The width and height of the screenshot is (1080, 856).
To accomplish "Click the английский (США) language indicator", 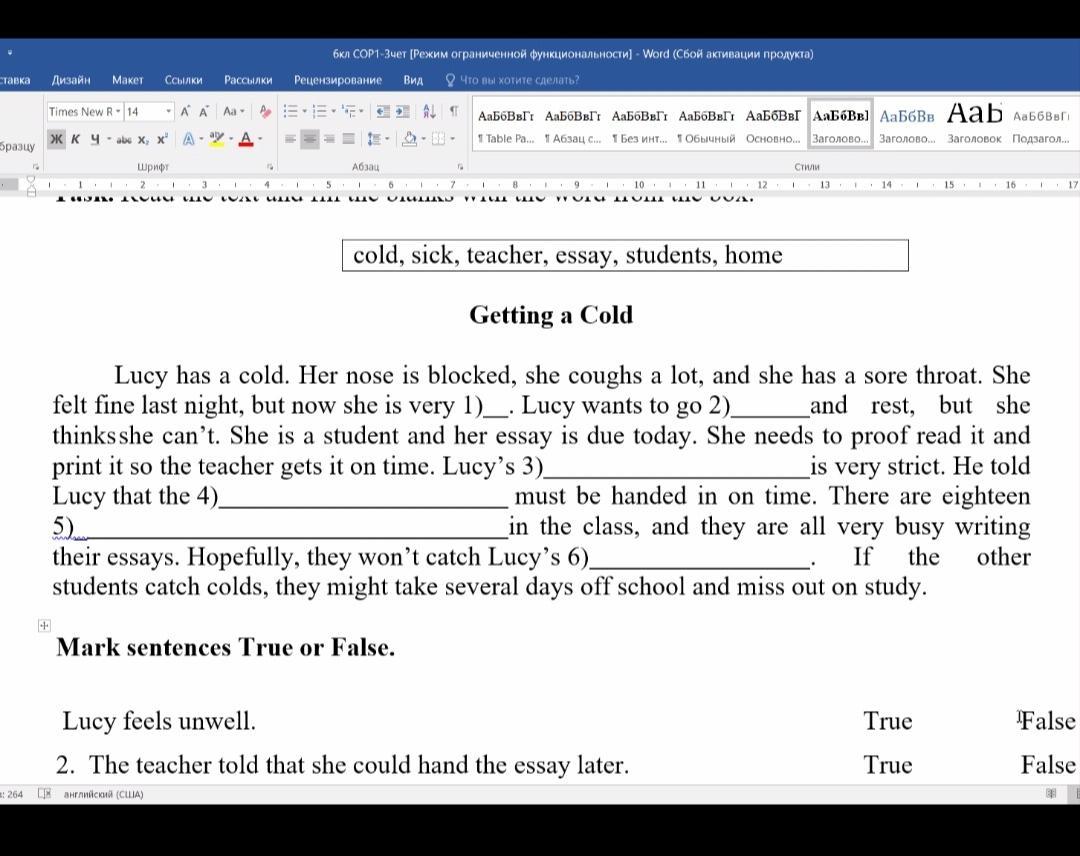I will [103, 794].
